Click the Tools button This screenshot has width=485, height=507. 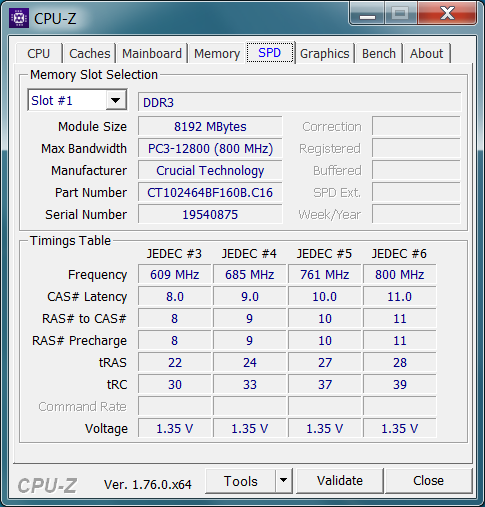(241, 480)
